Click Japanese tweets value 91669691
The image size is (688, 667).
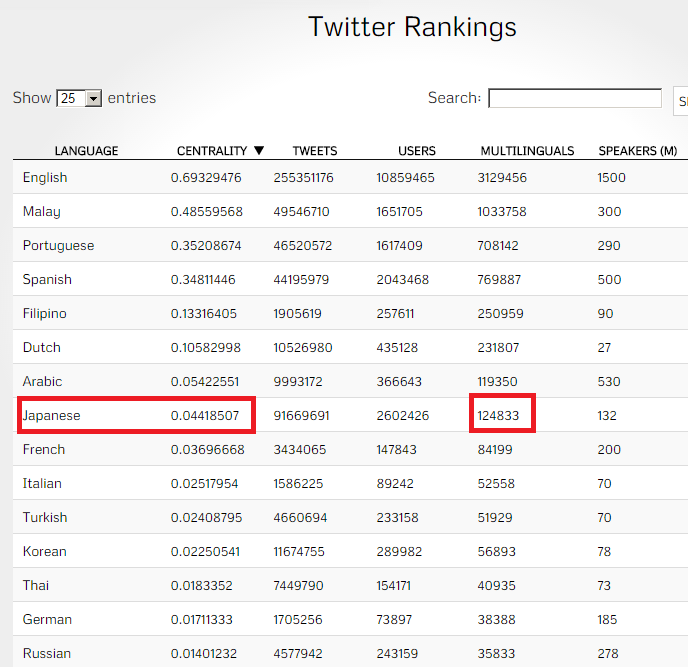click(301, 416)
